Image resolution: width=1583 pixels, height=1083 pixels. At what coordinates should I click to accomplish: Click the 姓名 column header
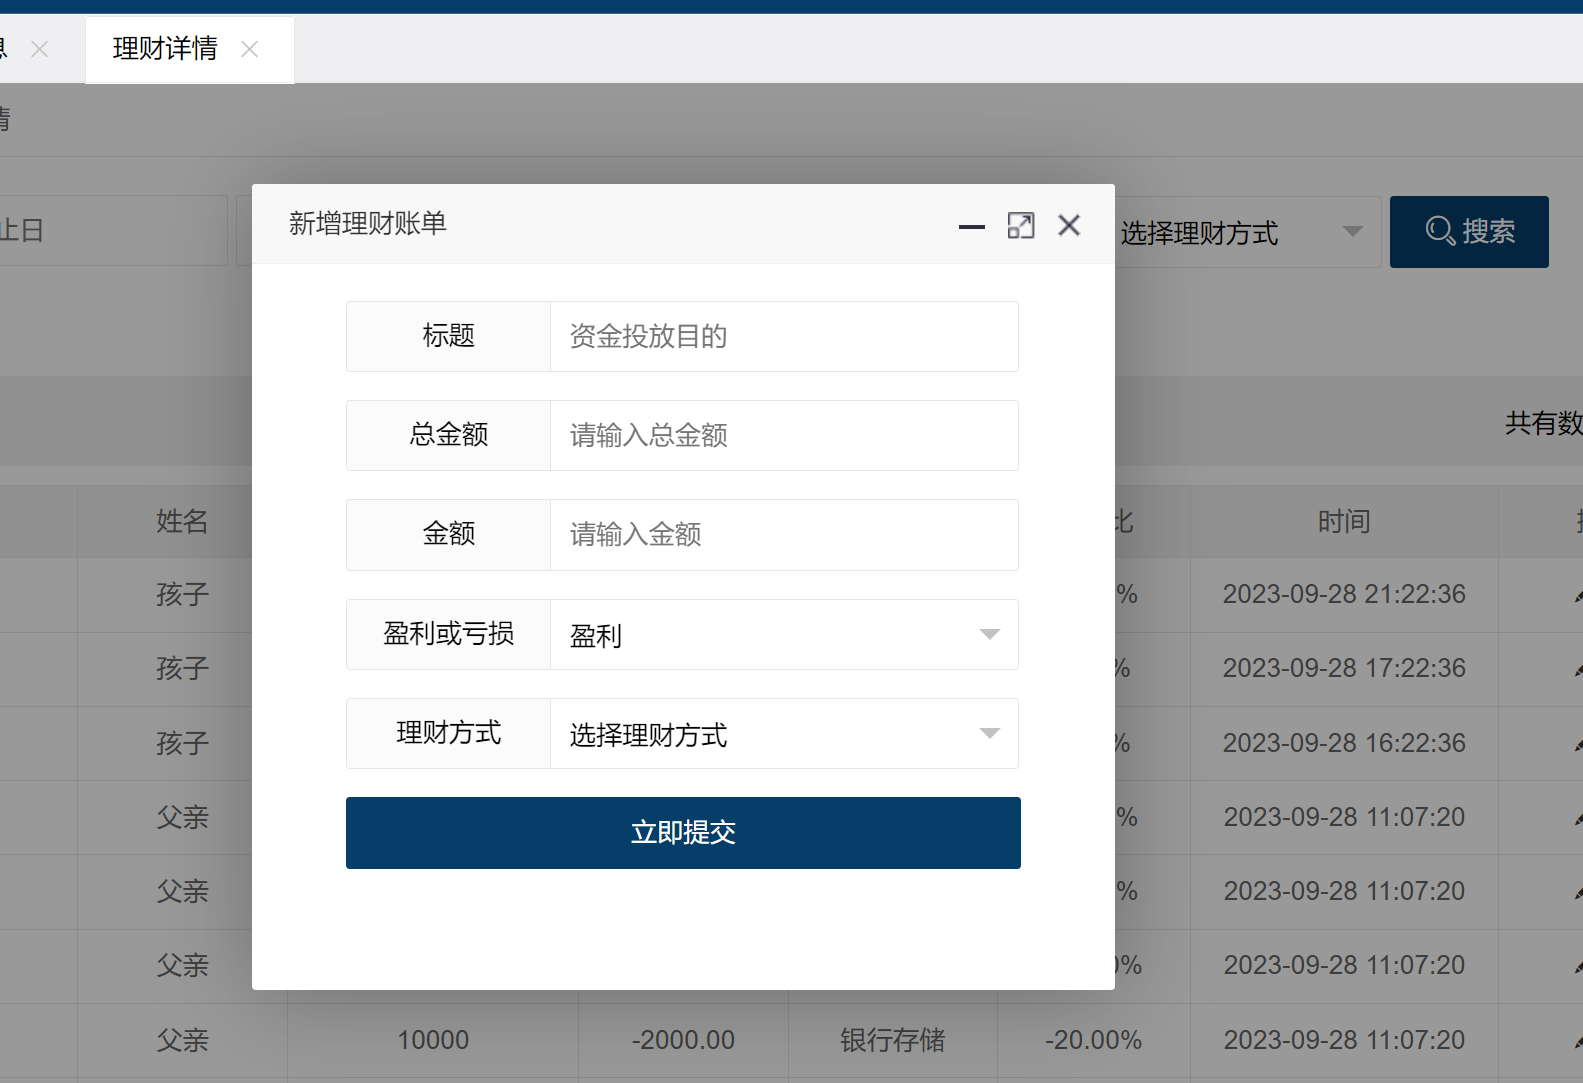(x=182, y=522)
